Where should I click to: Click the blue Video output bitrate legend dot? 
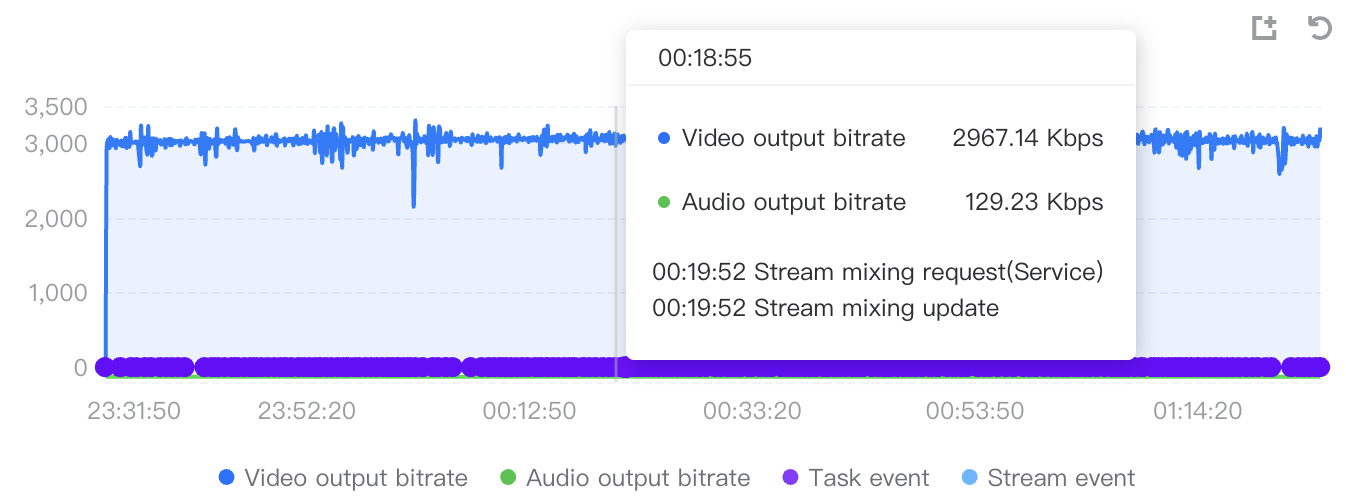click(227, 478)
